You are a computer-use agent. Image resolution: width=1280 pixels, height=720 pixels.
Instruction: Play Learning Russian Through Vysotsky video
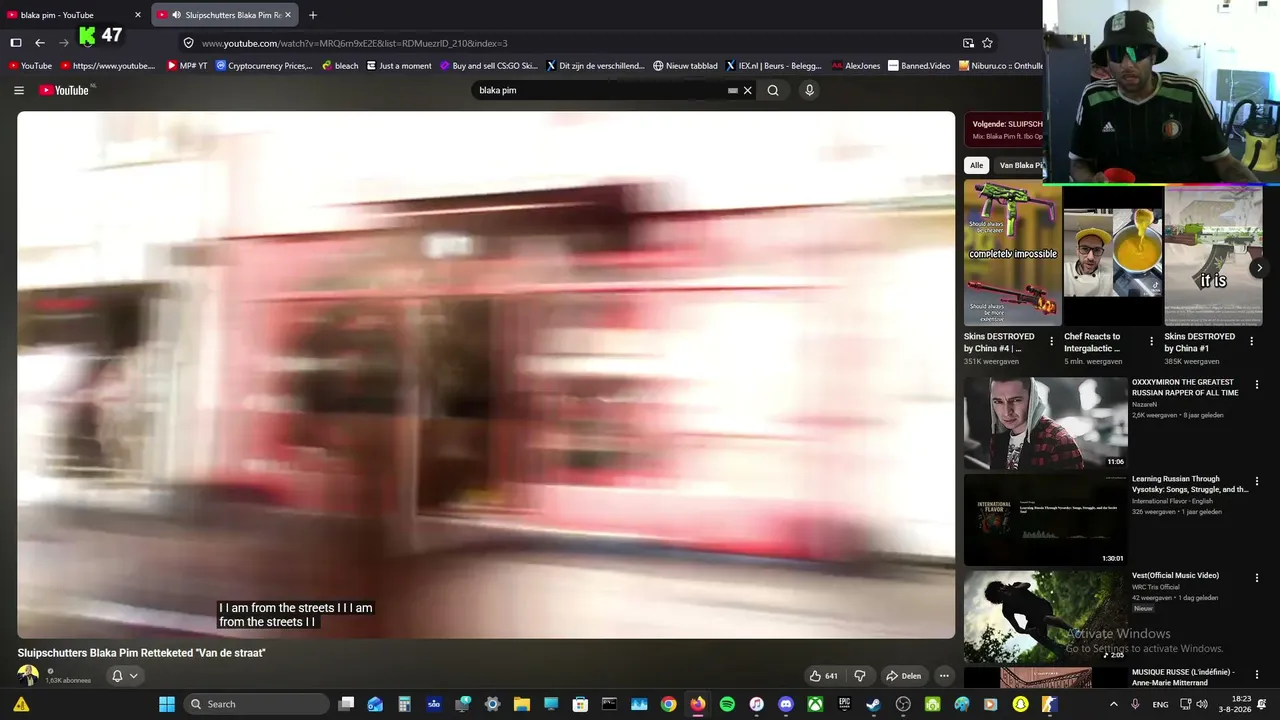pyautogui.click(x=1045, y=520)
